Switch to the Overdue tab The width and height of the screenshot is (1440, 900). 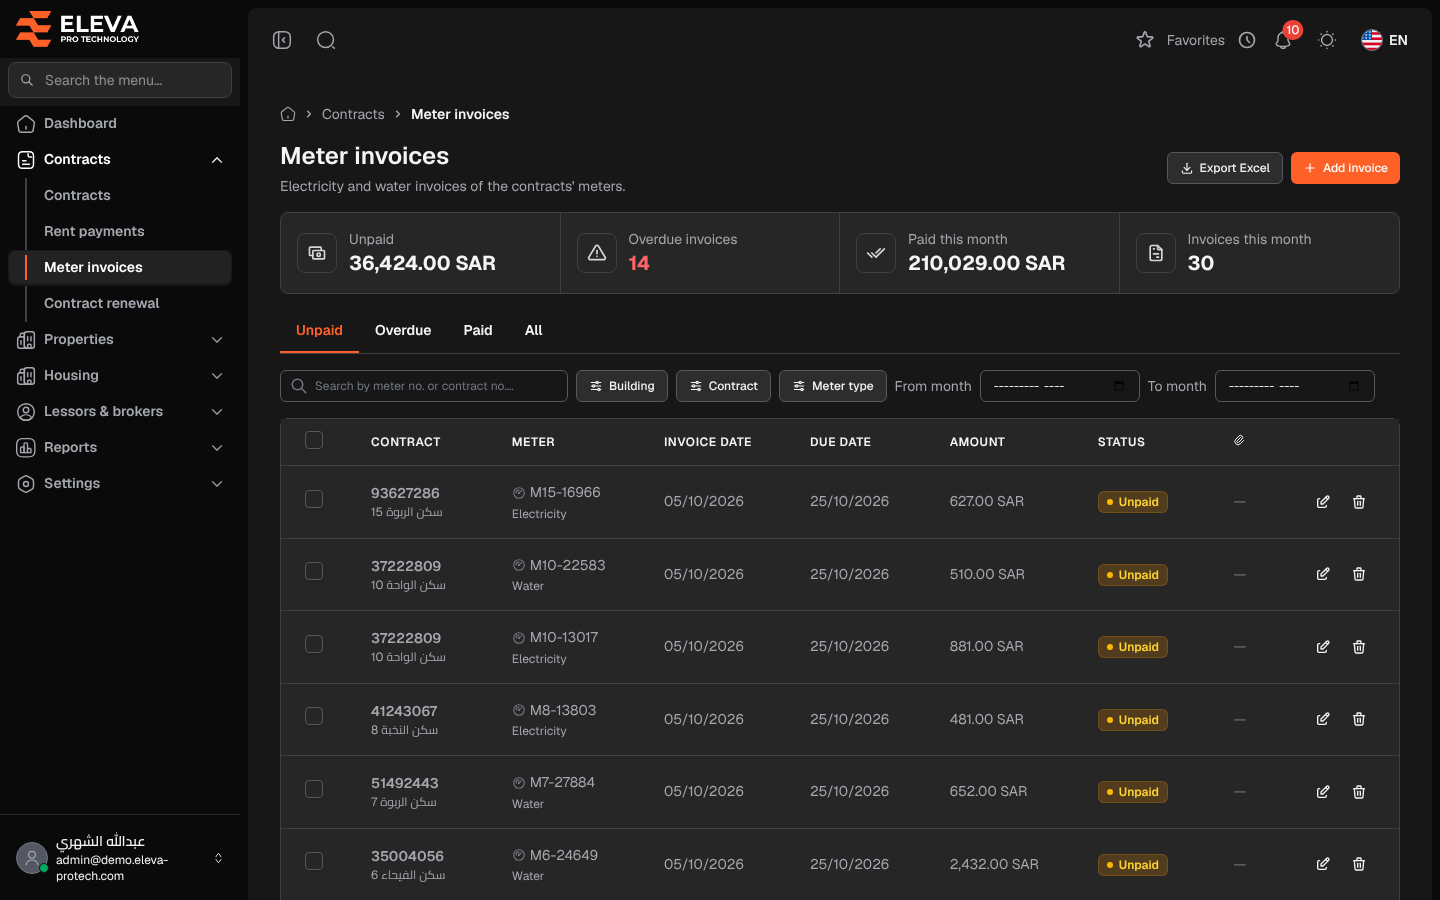403,330
